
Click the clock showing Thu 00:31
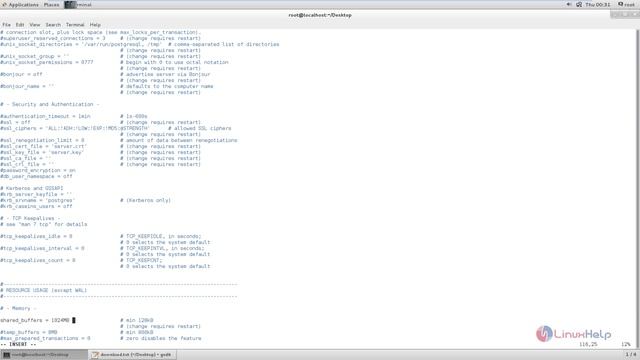click(598, 4)
